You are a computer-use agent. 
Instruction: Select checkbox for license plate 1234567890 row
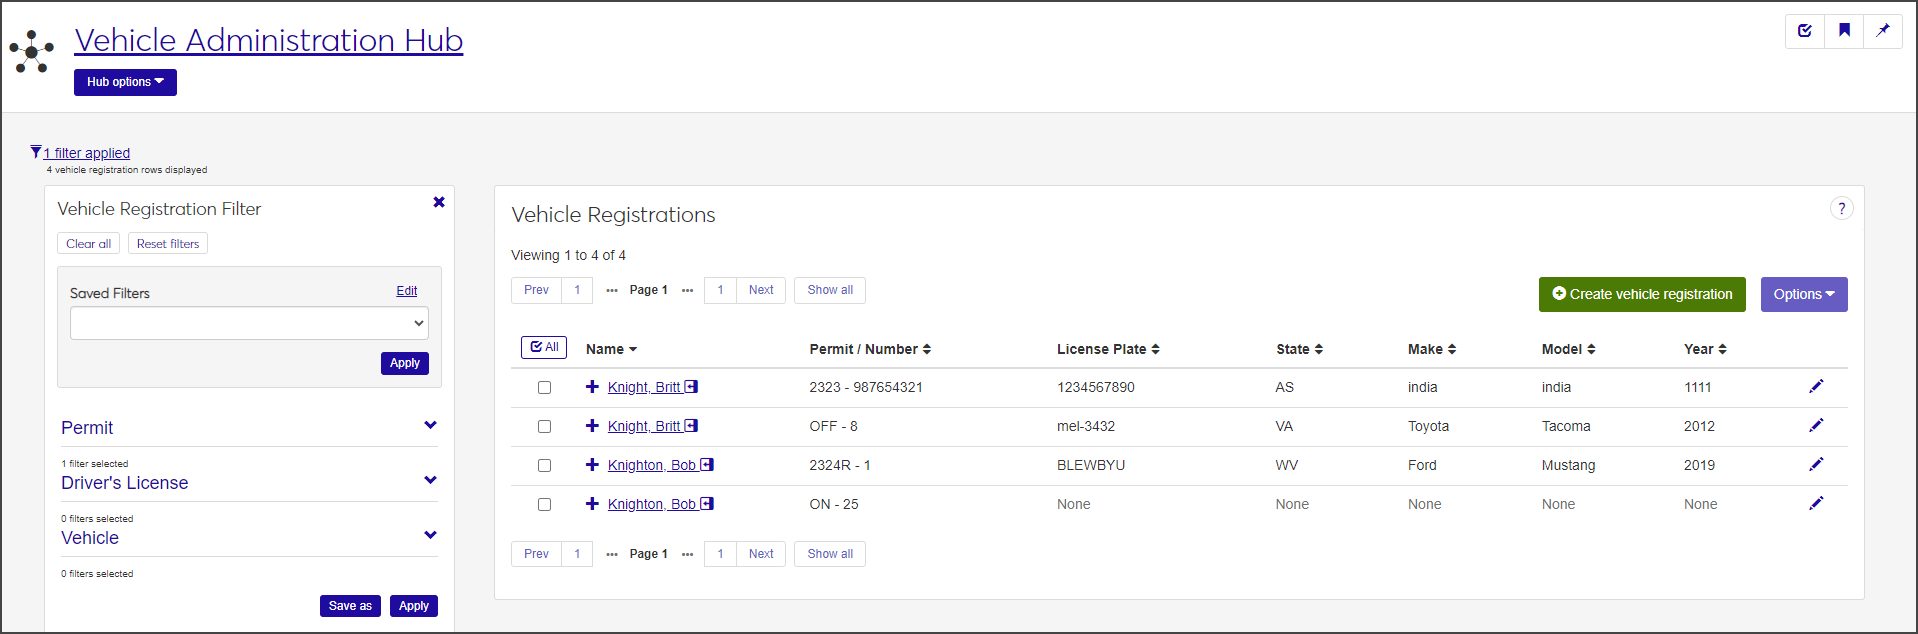544,387
